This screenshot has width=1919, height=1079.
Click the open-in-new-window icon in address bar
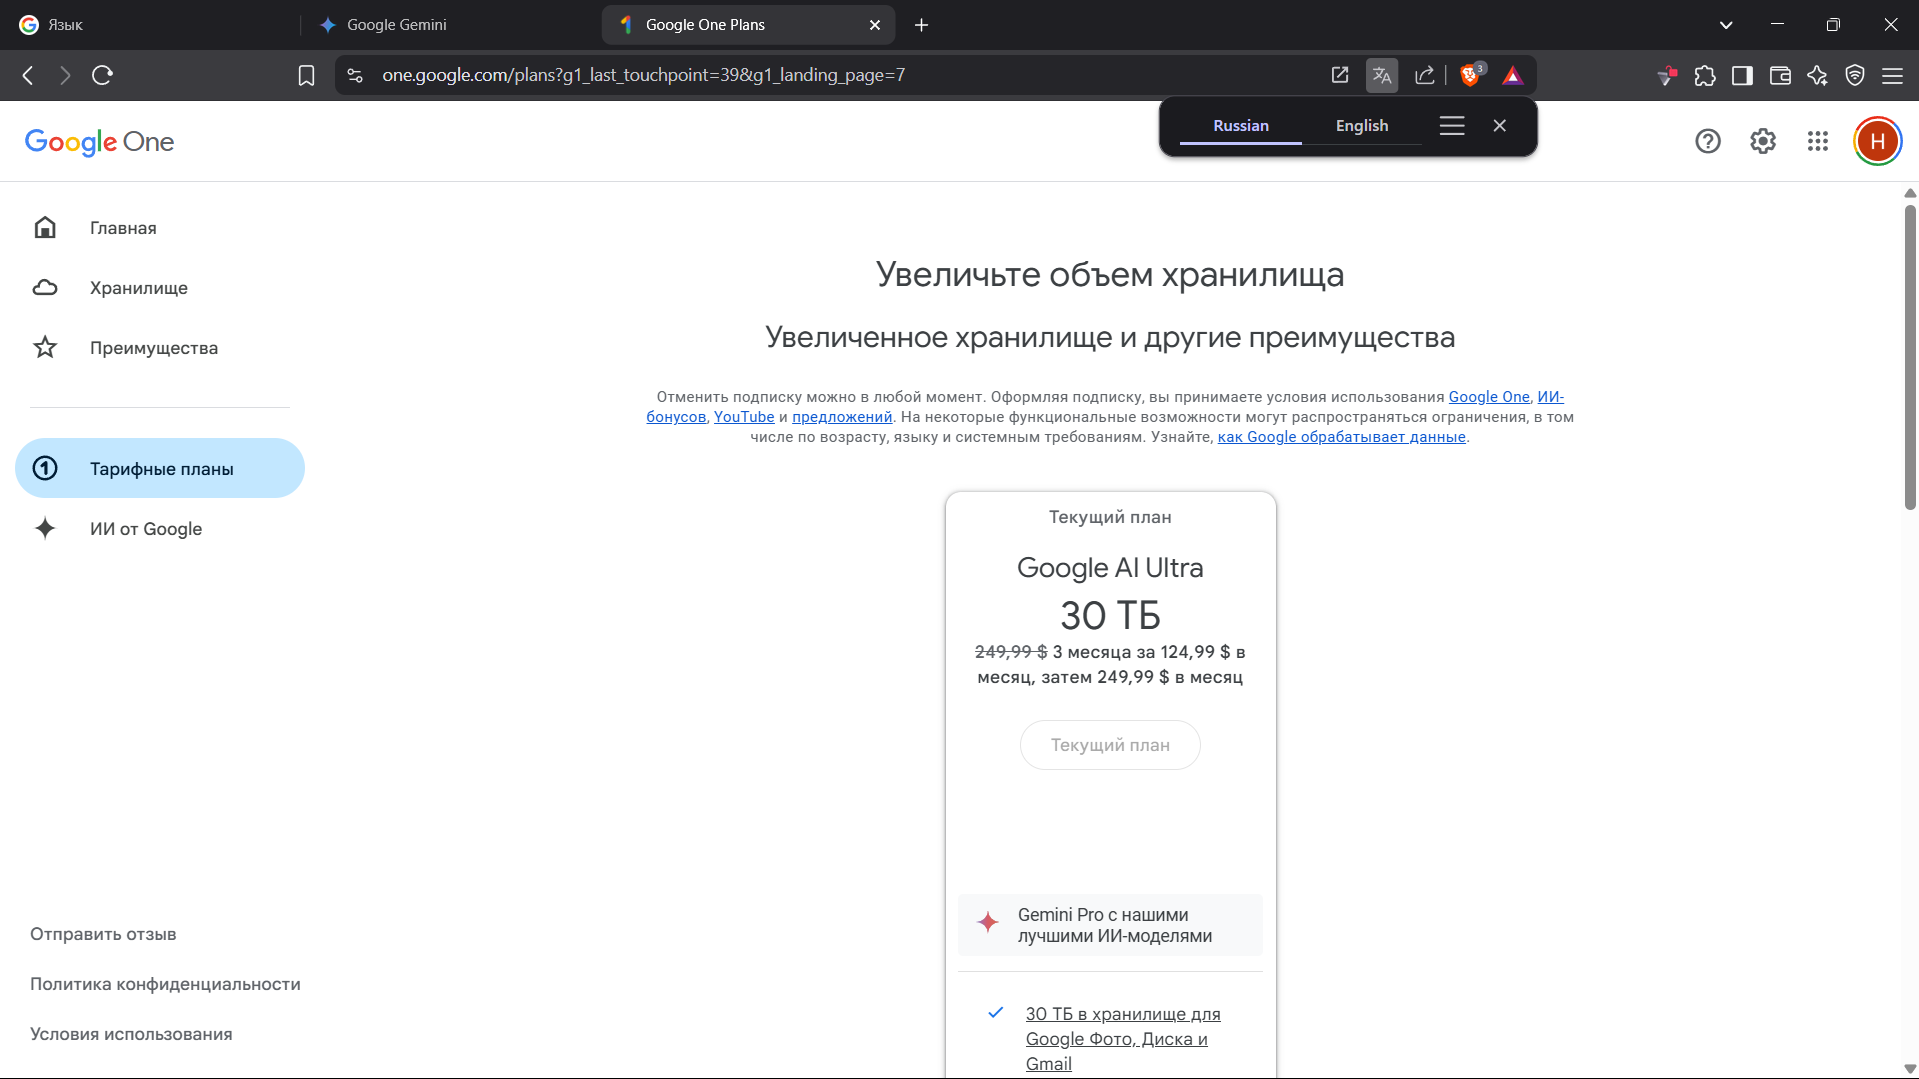1340,75
